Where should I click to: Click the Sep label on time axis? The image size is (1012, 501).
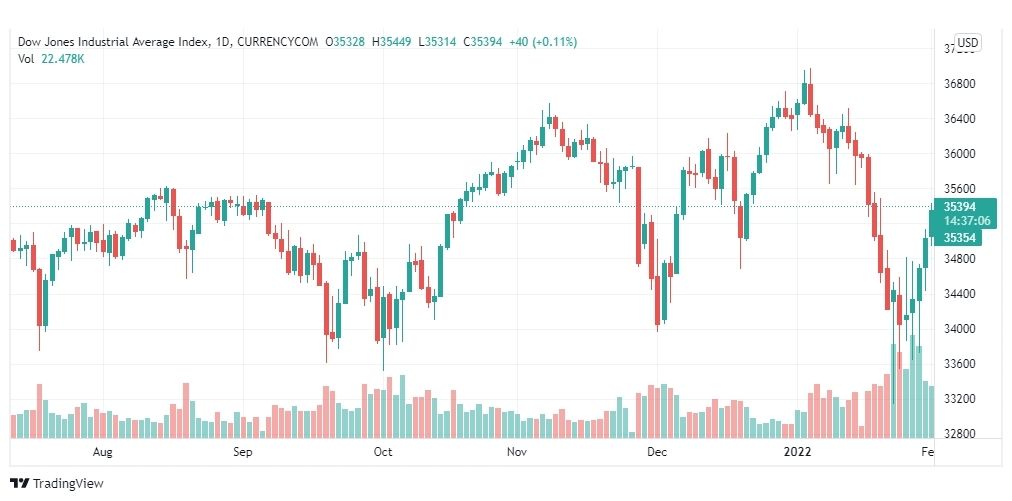(243, 452)
